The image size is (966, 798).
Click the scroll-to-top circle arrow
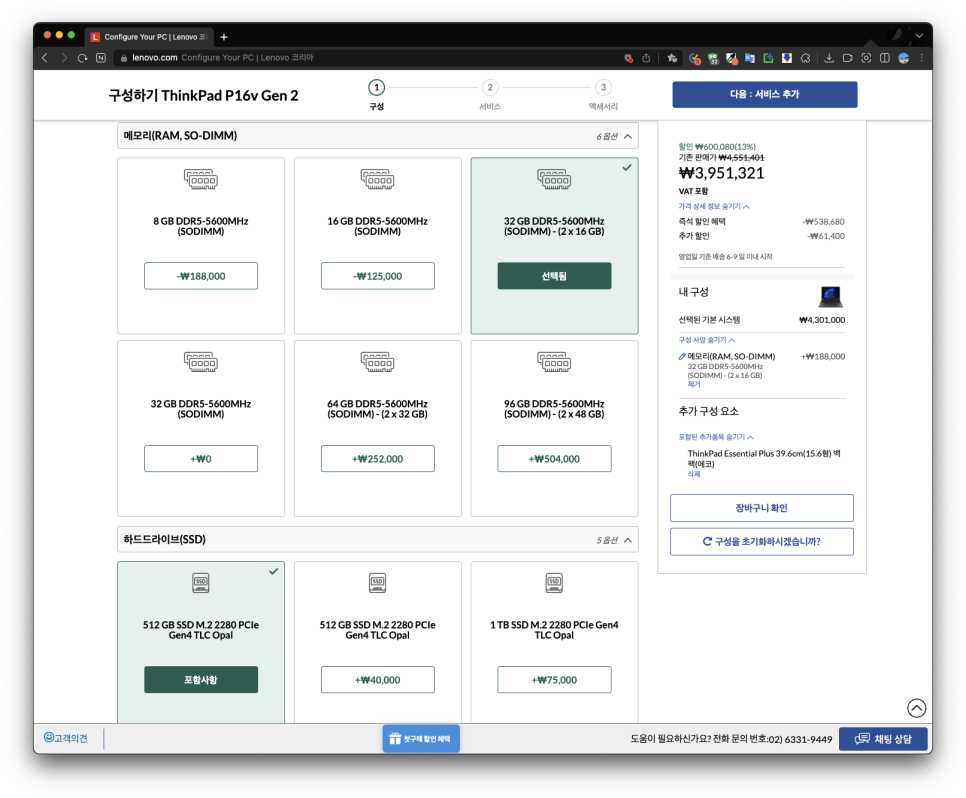point(916,708)
